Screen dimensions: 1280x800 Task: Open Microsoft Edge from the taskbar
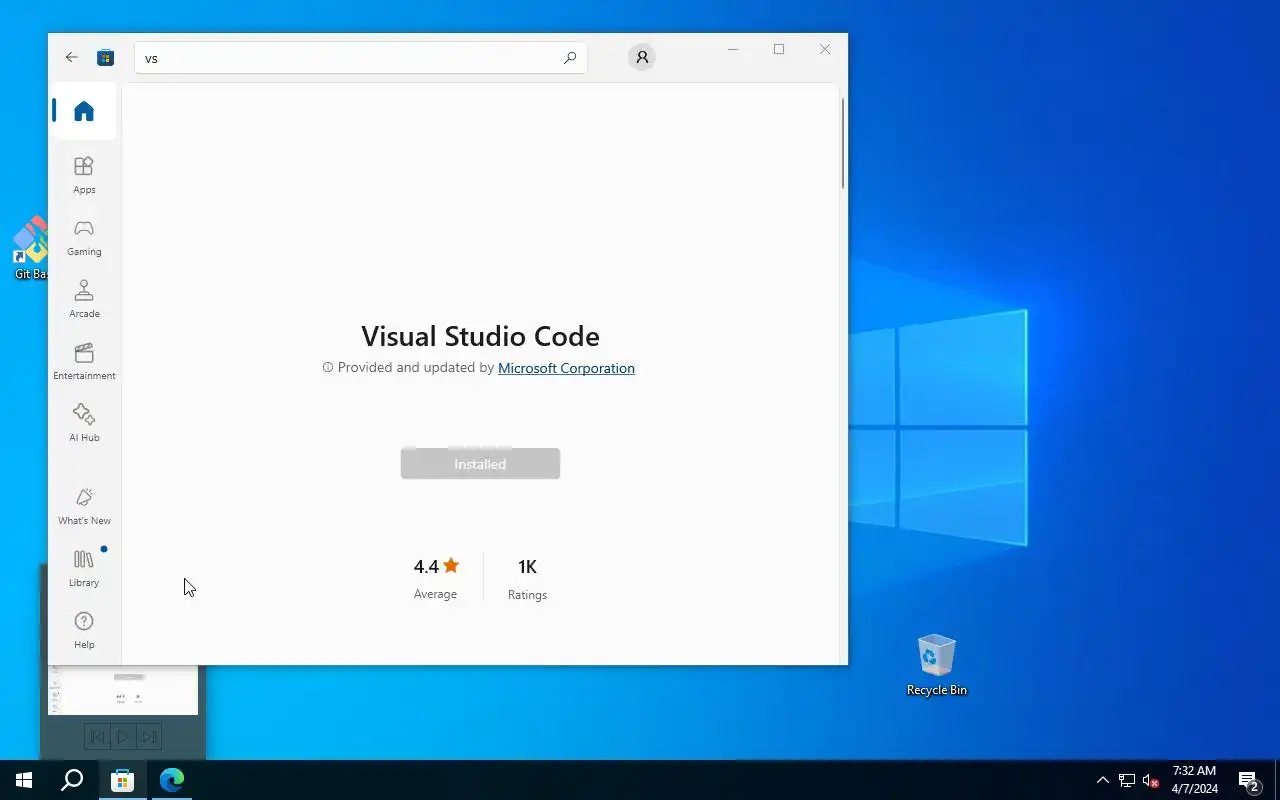pyautogui.click(x=172, y=780)
